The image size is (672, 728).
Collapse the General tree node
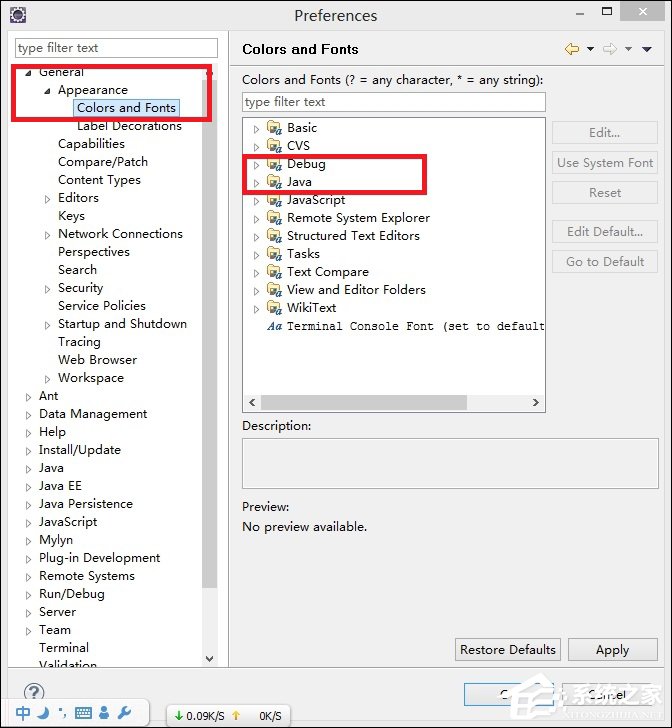point(28,73)
